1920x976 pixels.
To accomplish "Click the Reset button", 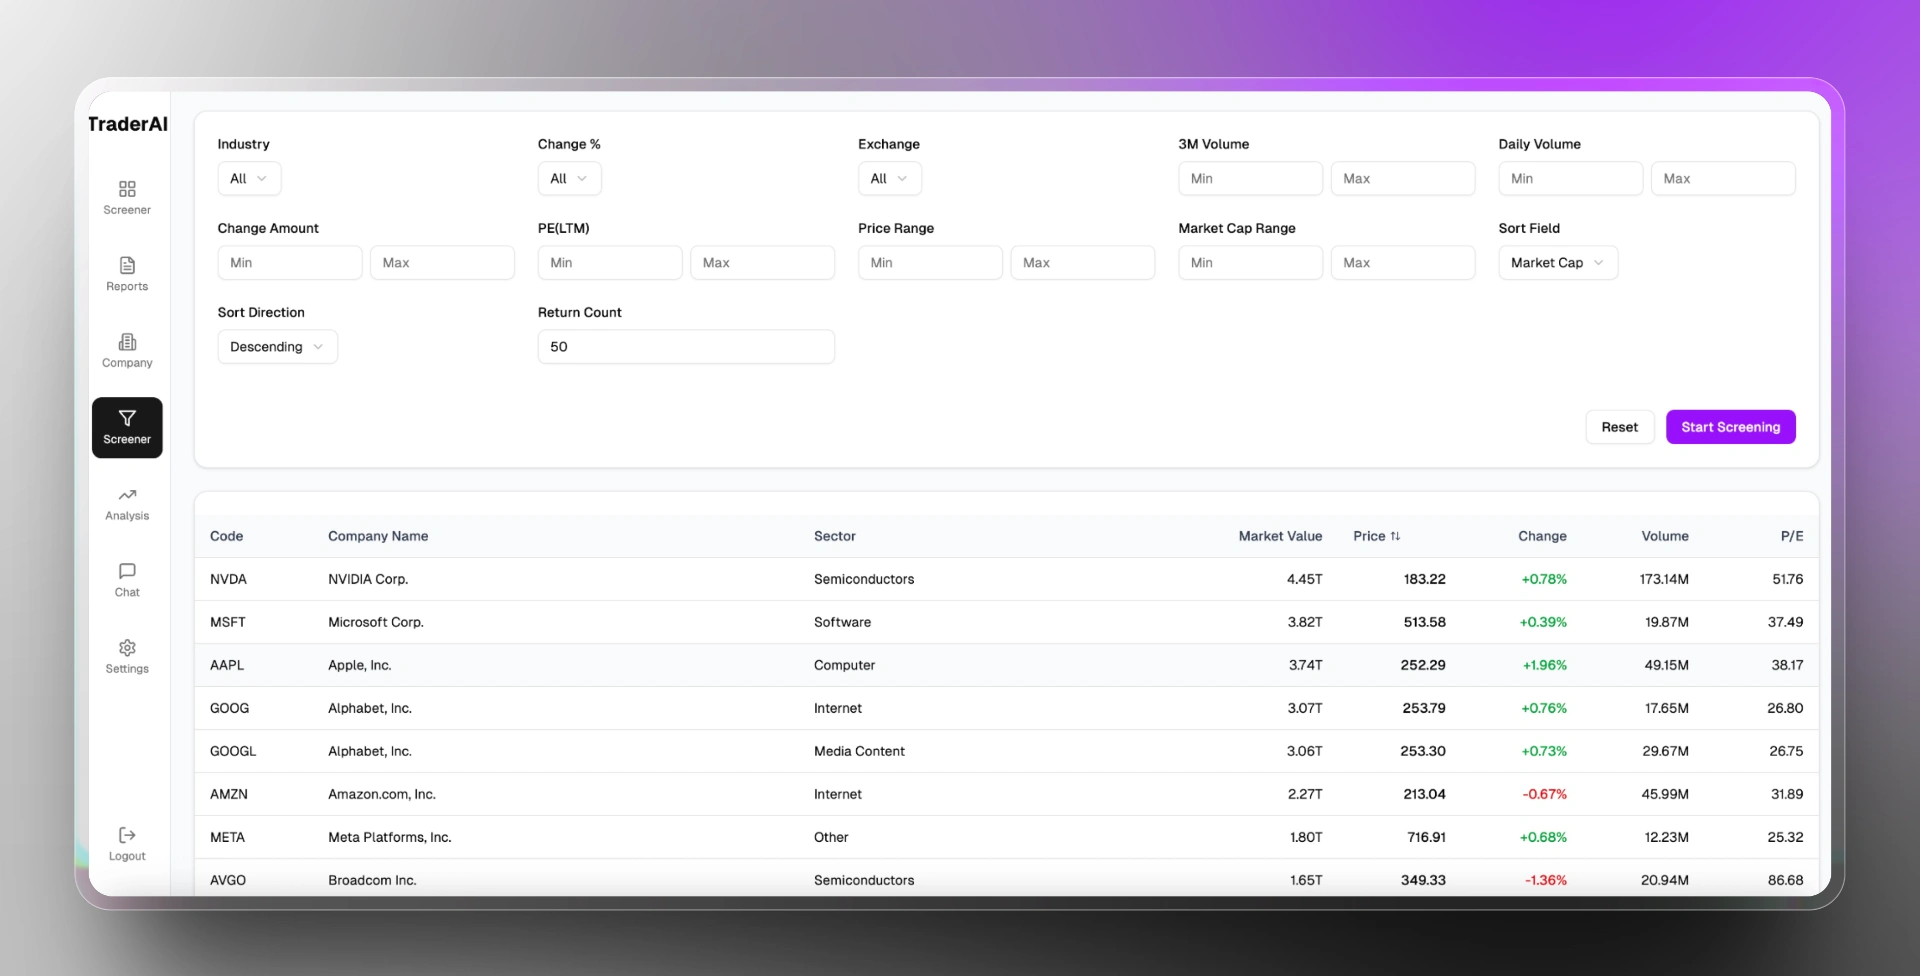I will click(x=1619, y=427).
